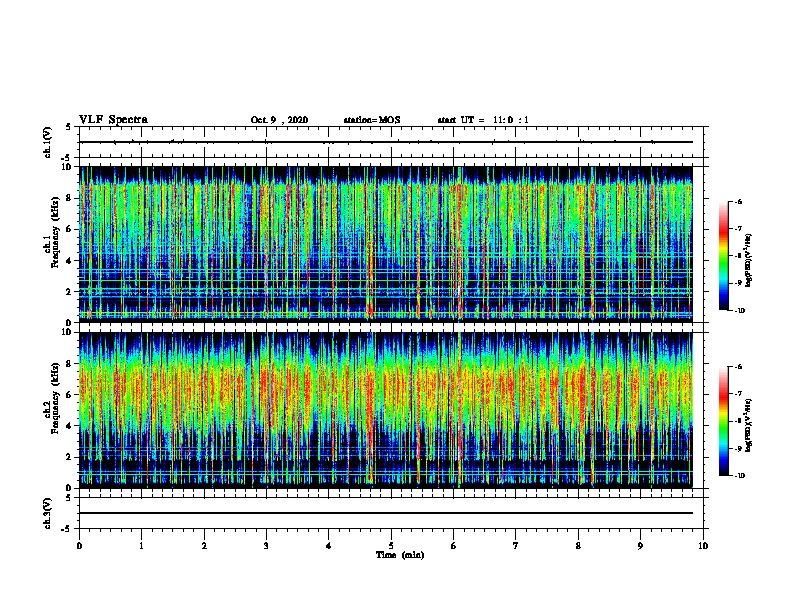Click the ch.3 voltage waveform trace
Image resolution: width=792 pixels, height=612 pixels.
(x=386, y=513)
